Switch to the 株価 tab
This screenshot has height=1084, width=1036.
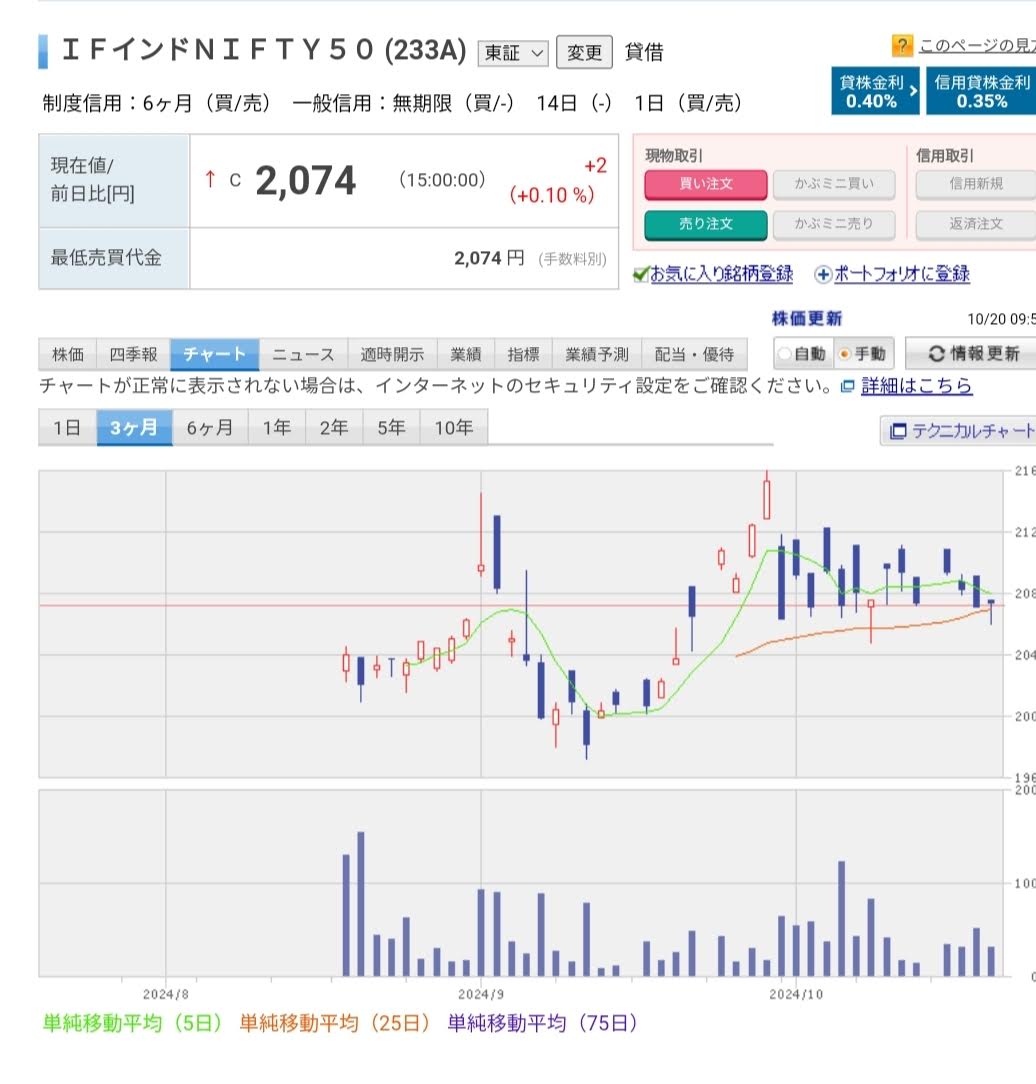click(x=68, y=355)
